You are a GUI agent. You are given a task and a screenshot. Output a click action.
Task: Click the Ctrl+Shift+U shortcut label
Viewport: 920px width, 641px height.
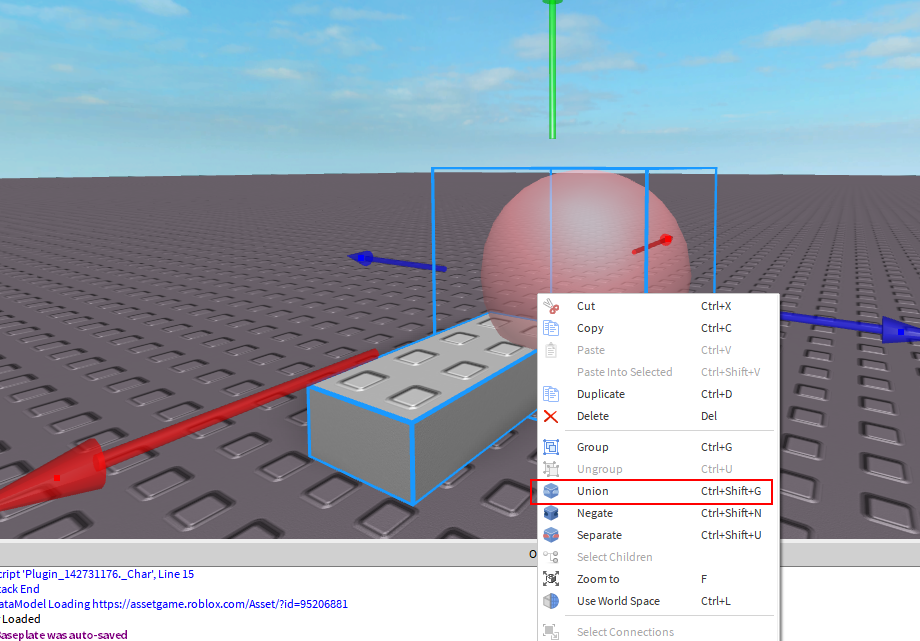click(731, 535)
